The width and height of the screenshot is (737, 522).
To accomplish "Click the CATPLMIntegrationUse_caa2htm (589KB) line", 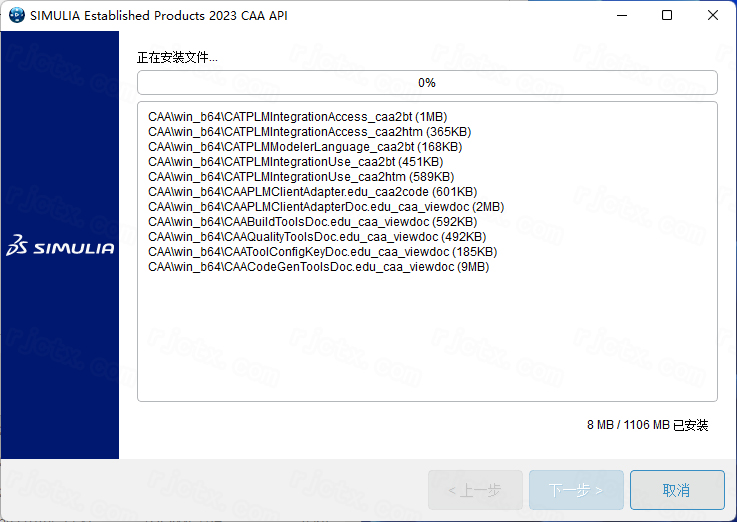I will 300,177.
